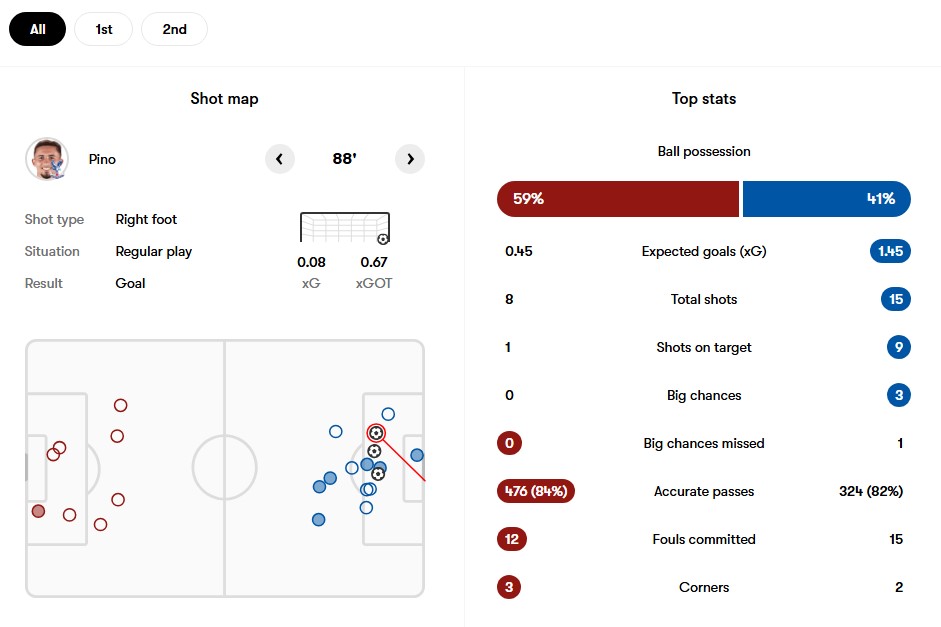Open Pino's player avatar
Image resolution: width=941 pixels, height=627 pixels.
[46, 159]
